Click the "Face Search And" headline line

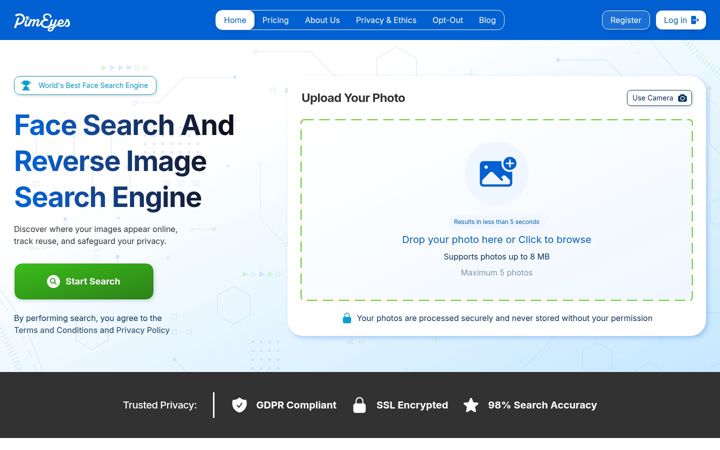pos(124,125)
